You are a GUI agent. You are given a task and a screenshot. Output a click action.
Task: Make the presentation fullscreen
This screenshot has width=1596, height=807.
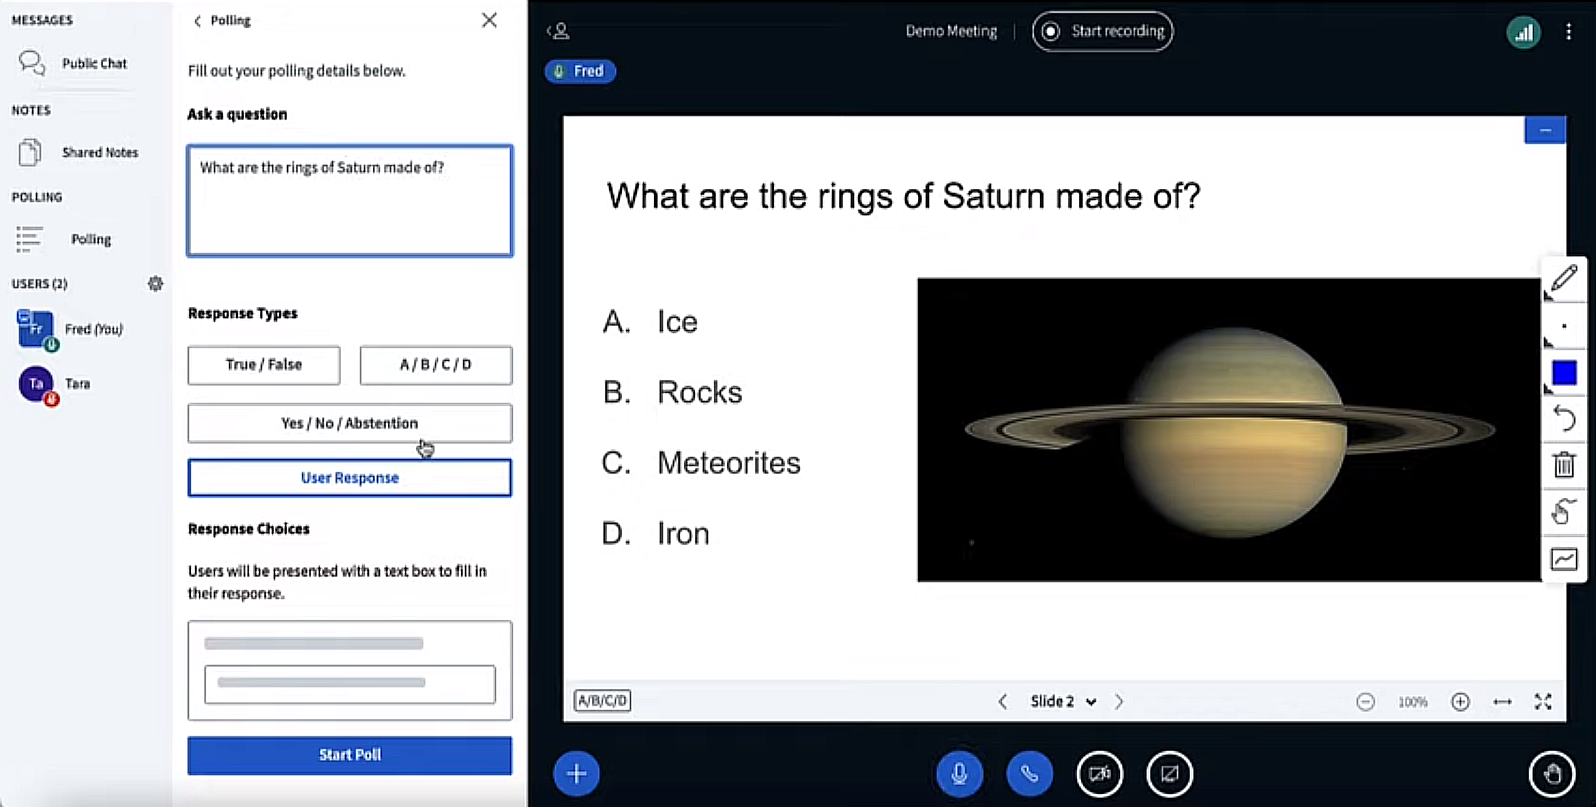(x=1543, y=702)
